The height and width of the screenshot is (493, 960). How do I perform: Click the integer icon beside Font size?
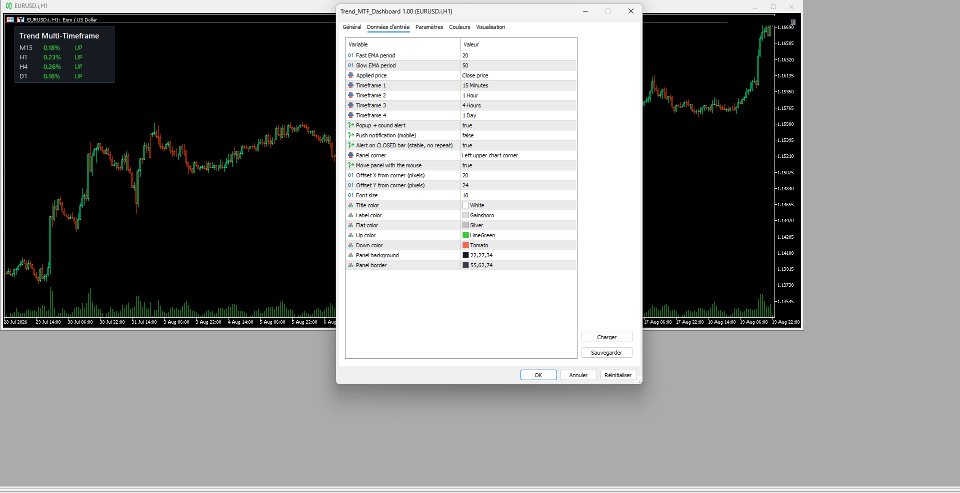(351, 195)
